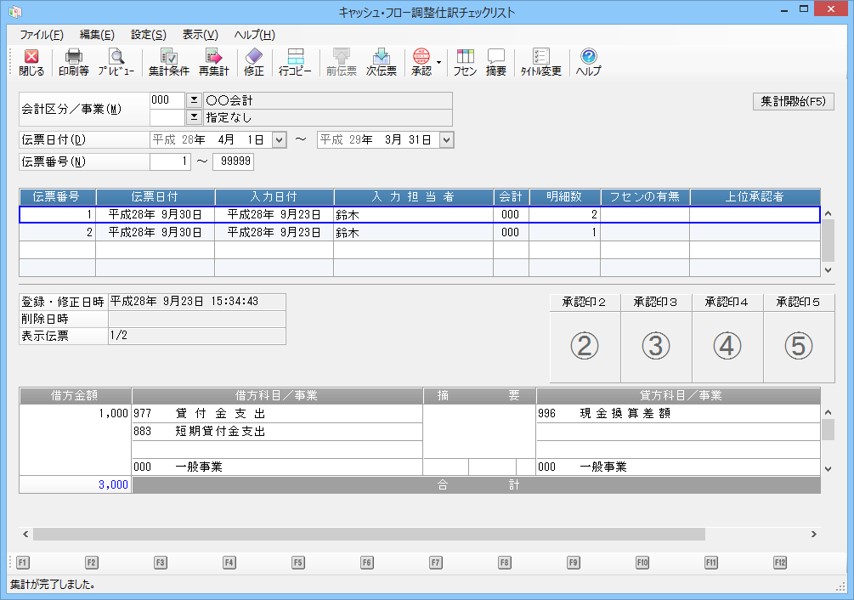Open タイトル変更 title change tool

541,62
